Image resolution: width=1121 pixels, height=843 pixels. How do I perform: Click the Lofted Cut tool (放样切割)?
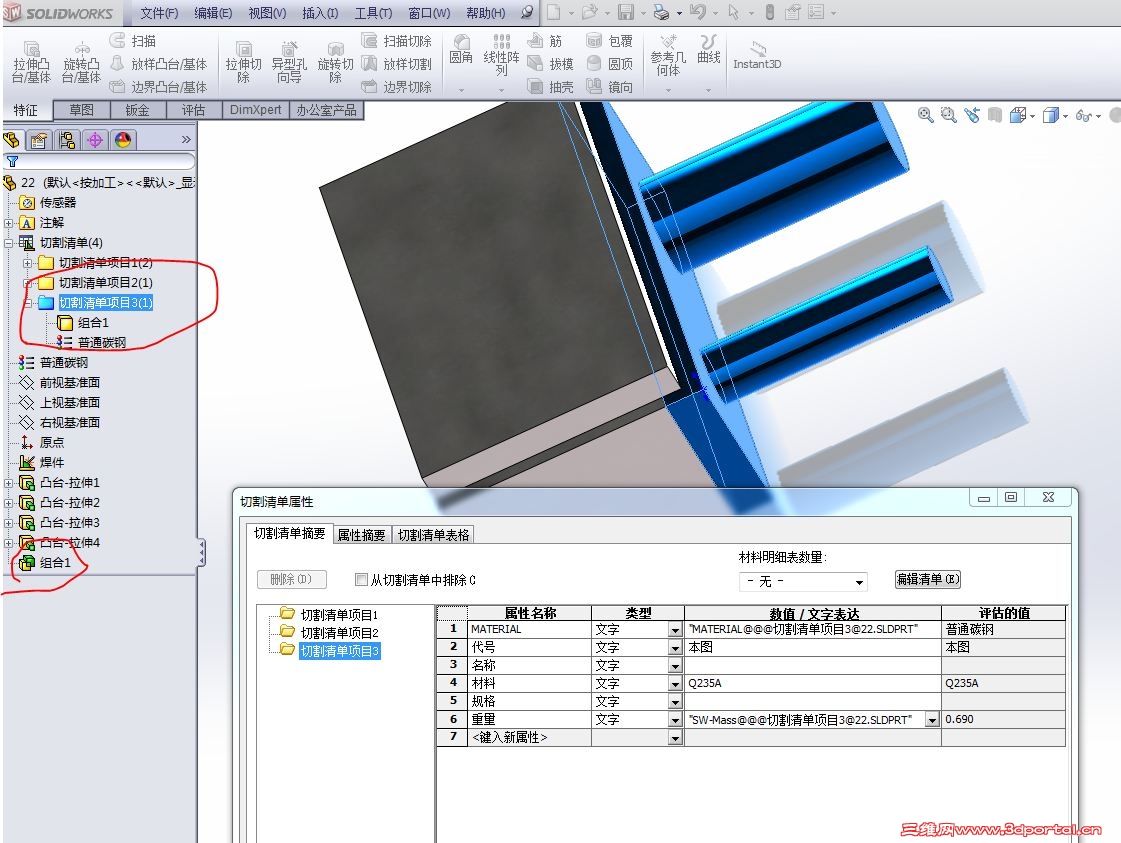pyautogui.click(x=397, y=64)
